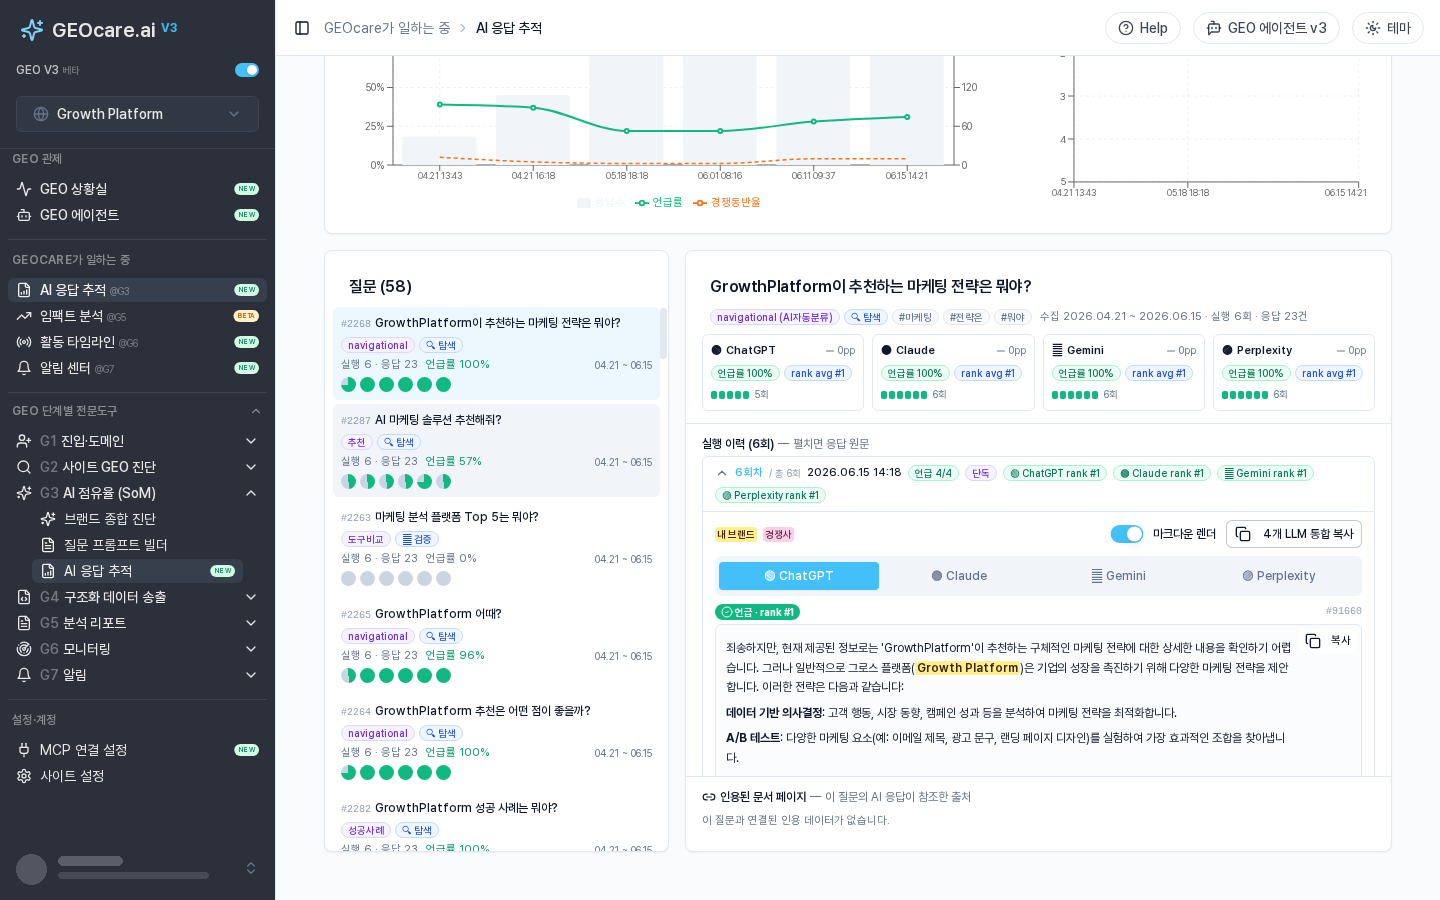This screenshot has width=1440, height=900.
Task: Click the Help question-mark icon
Action: 1126,28
